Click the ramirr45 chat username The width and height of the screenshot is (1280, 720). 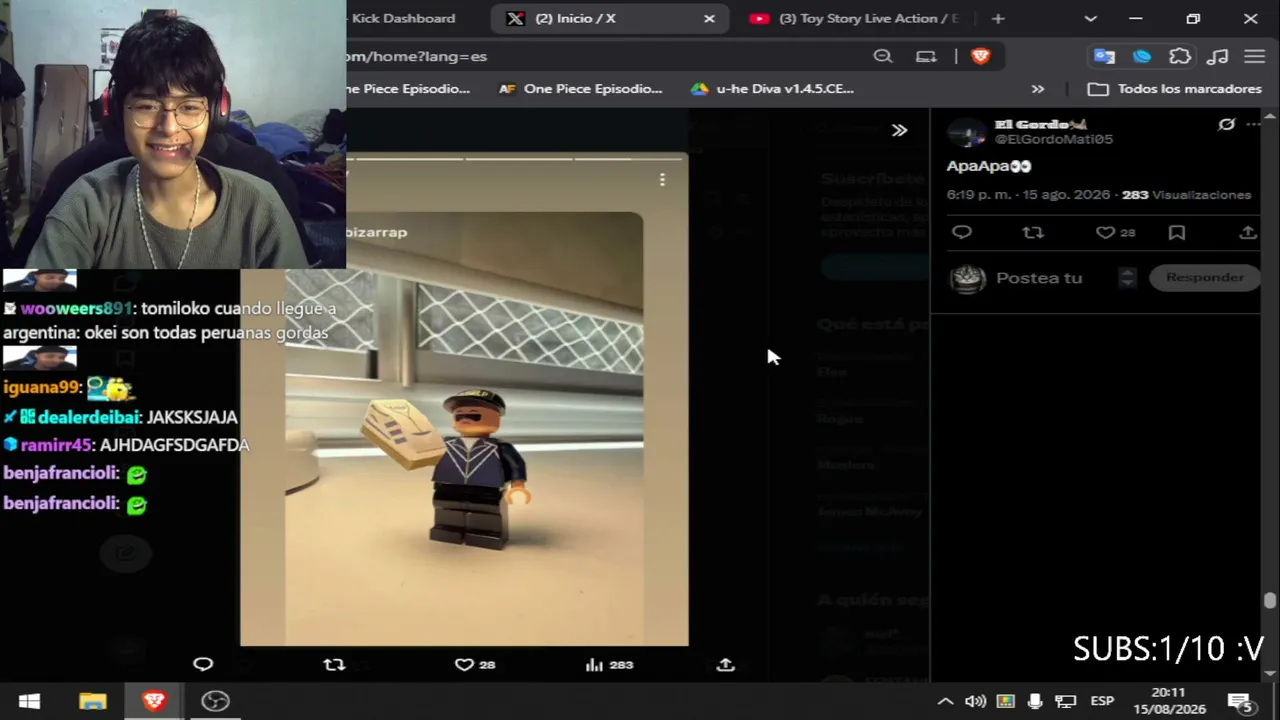point(57,445)
